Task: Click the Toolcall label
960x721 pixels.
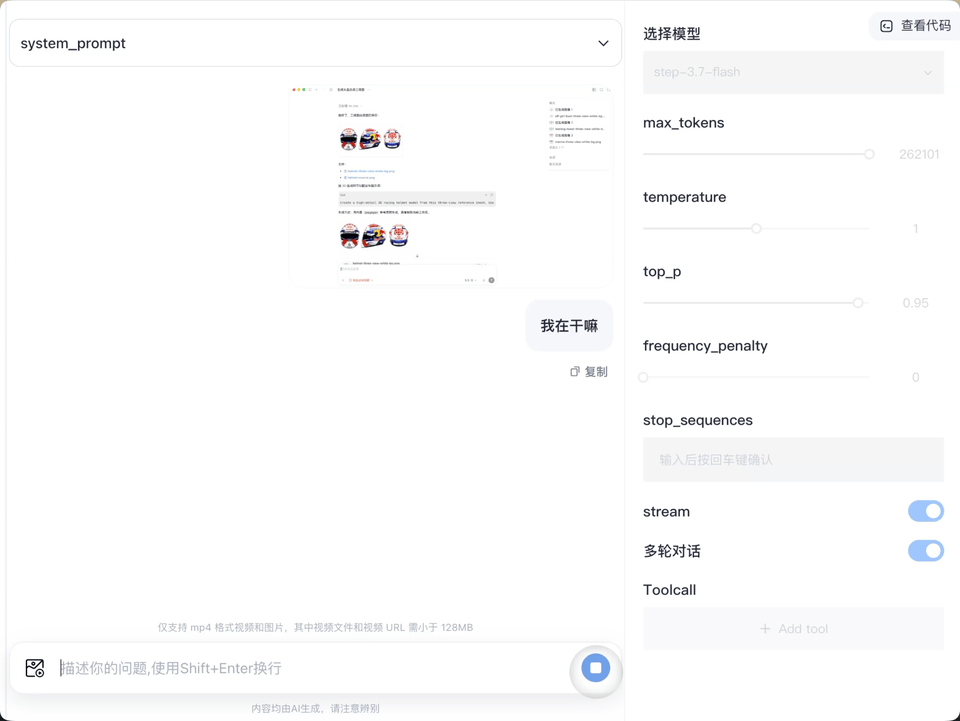Action: click(669, 590)
